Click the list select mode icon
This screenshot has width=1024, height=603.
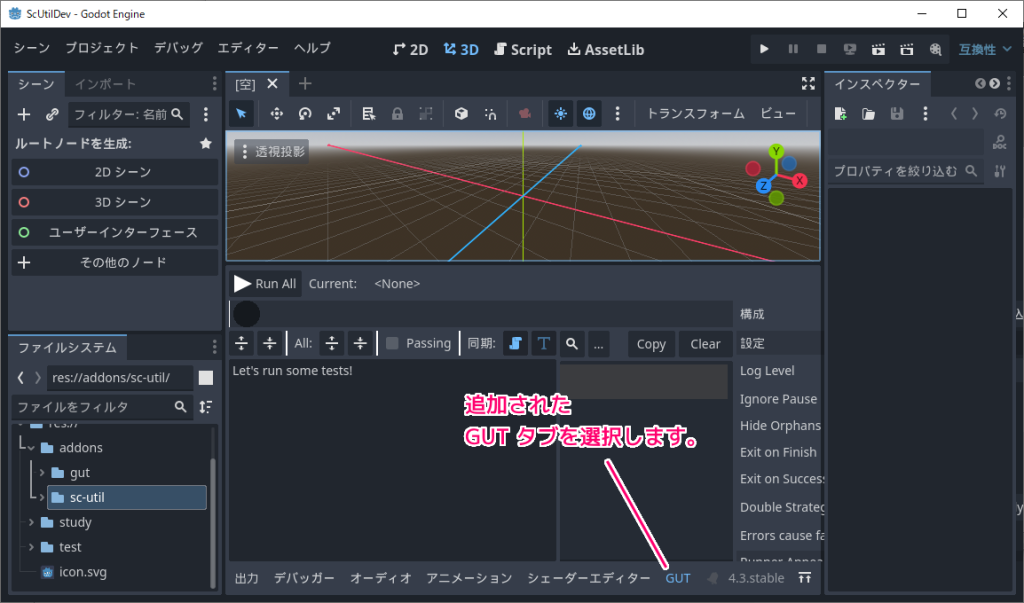[369, 114]
